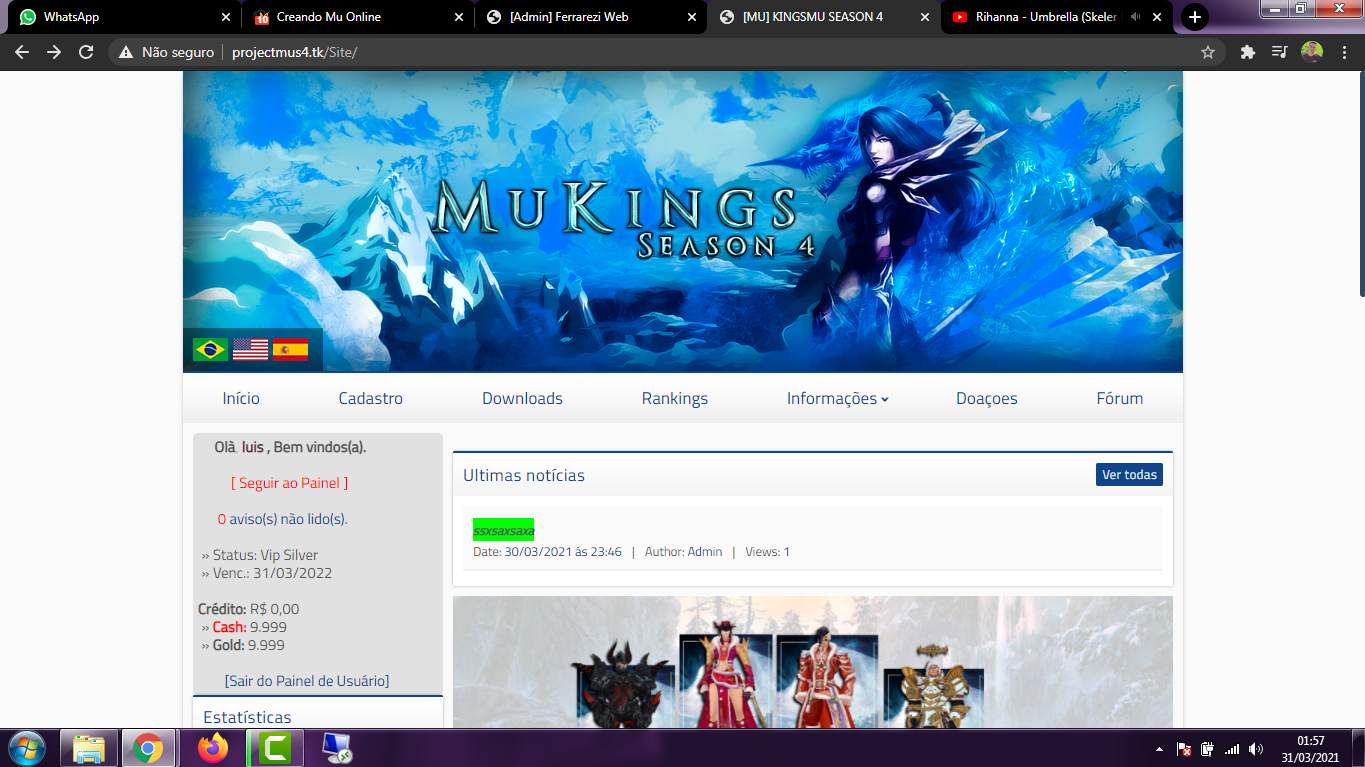Reload the page with refresh icon
The height and width of the screenshot is (767, 1365).
click(86, 52)
